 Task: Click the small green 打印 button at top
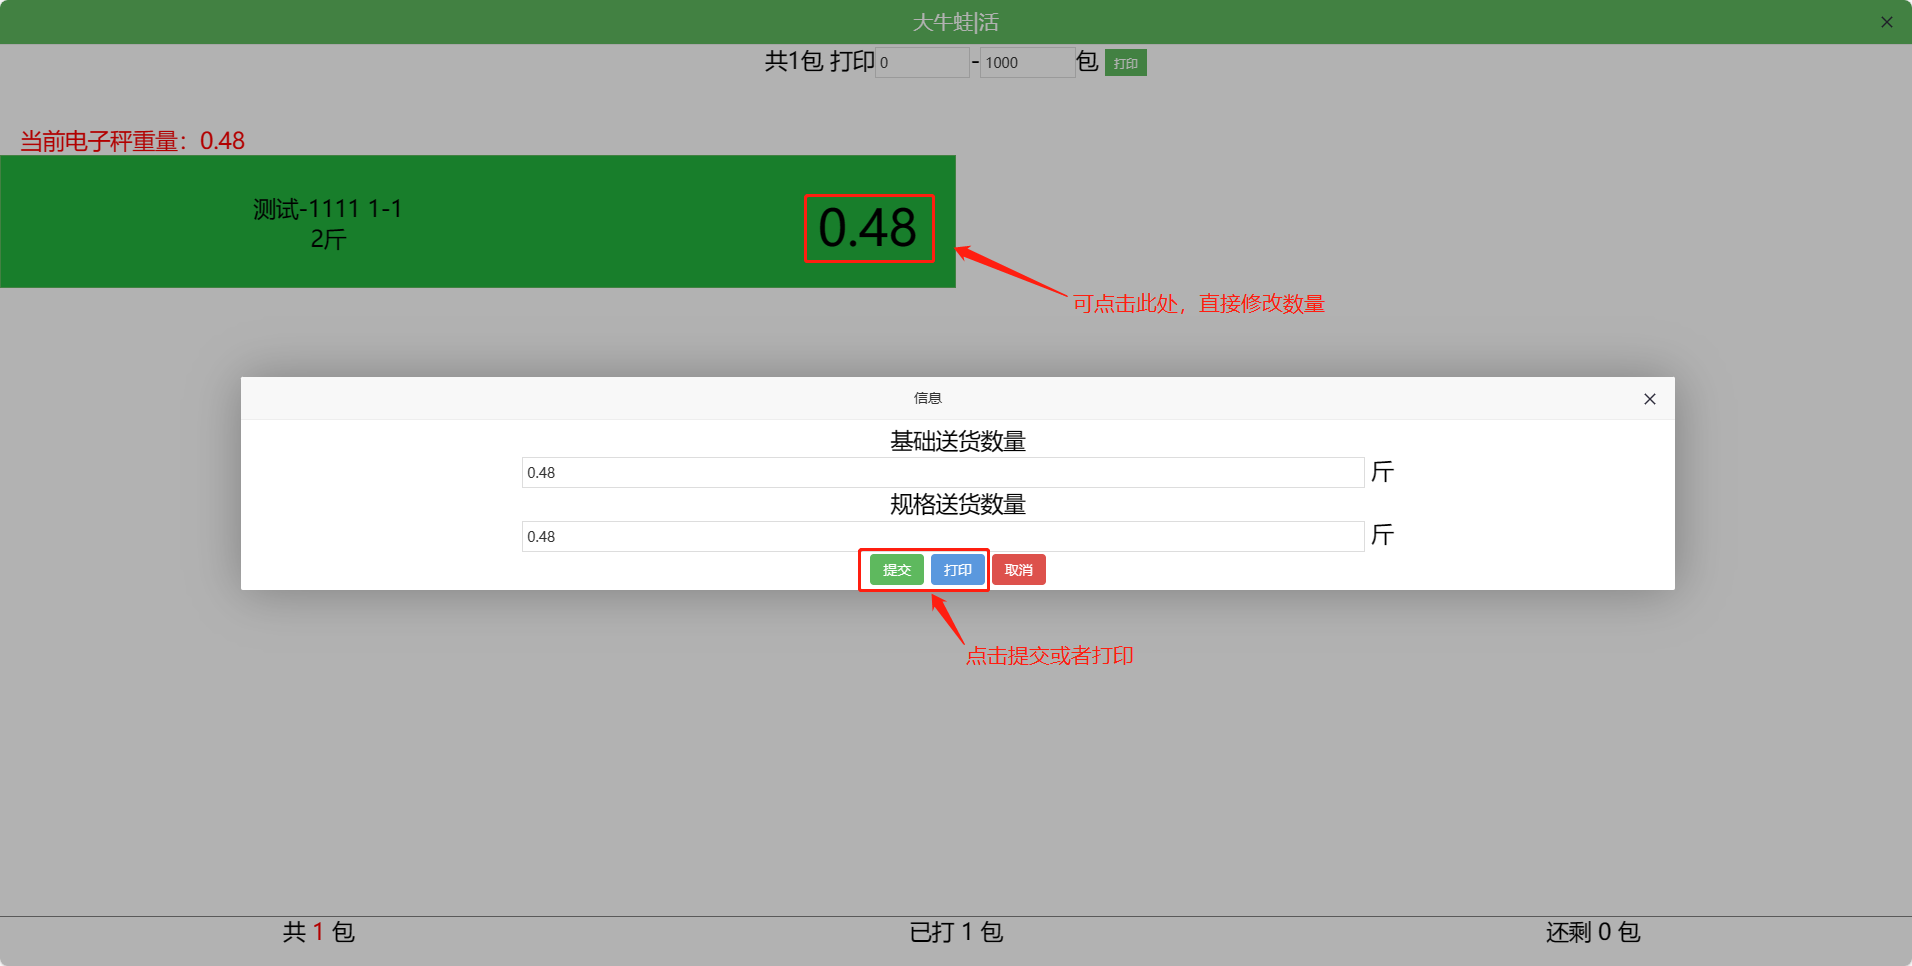pos(1125,63)
